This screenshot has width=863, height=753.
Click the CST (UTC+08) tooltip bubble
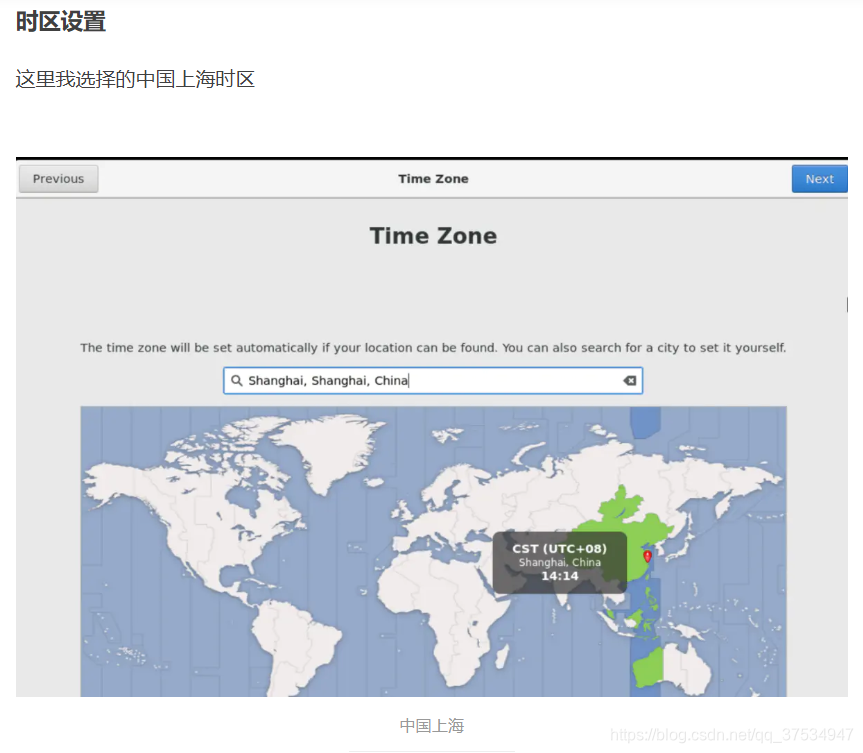[x=559, y=562]
